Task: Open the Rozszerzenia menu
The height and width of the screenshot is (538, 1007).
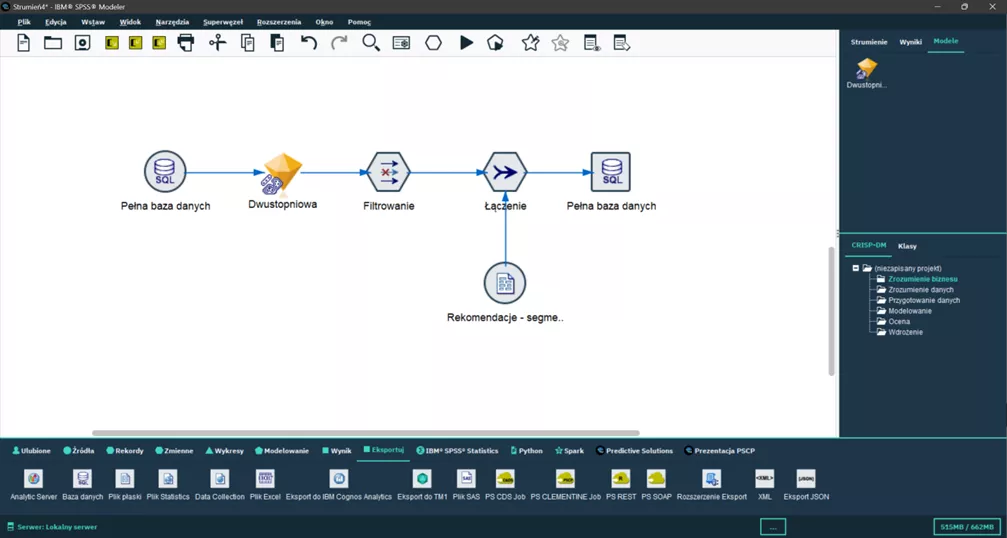Action: [279, 22]
